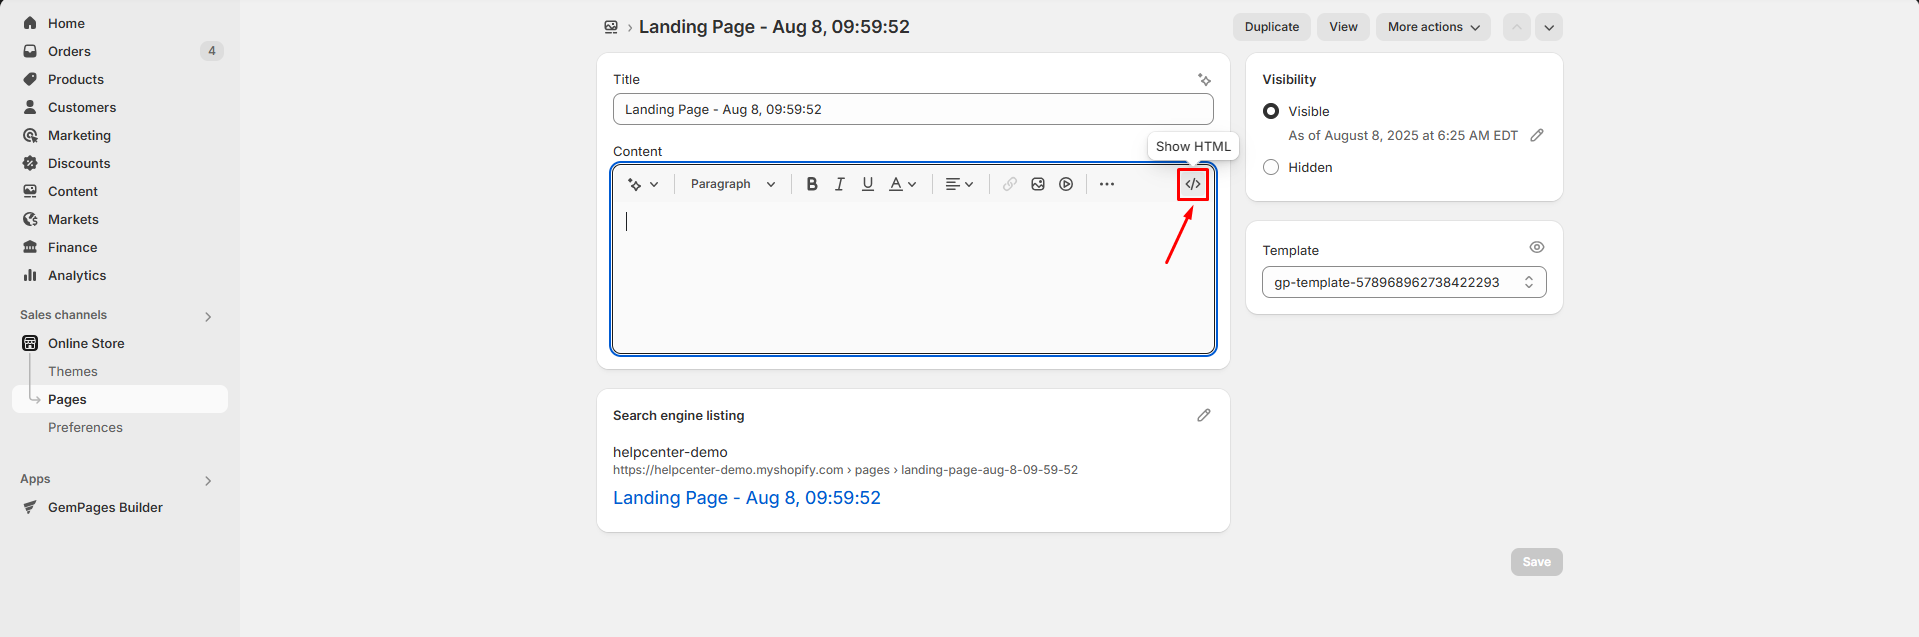Click the Show HTML code icon
This screenshot has height=637, width=1919.
point(1193,184)
